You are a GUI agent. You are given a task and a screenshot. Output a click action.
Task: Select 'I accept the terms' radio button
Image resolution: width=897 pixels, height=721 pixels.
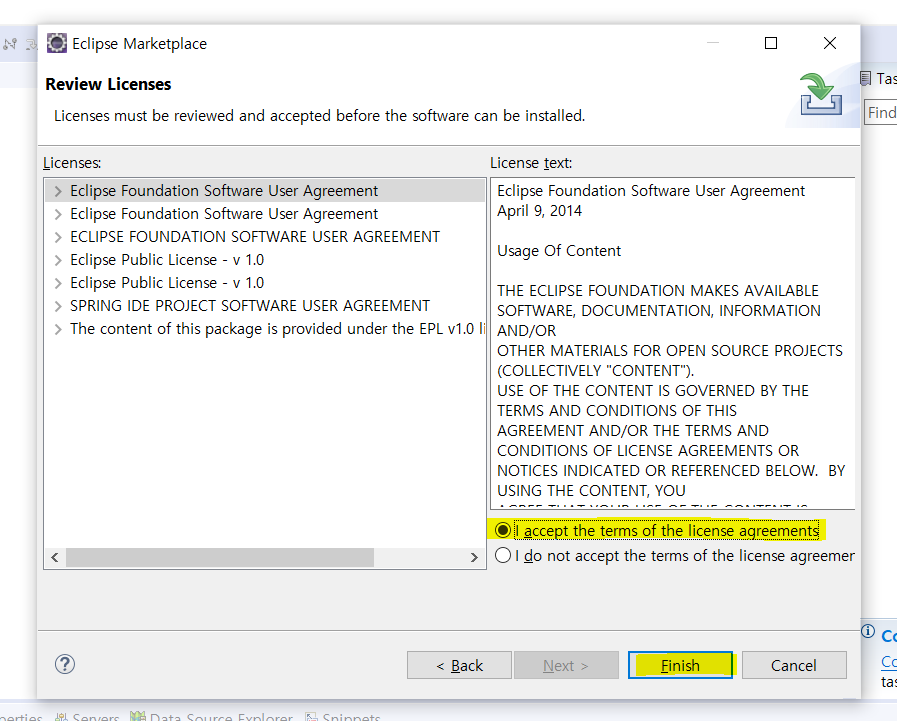(503, 530)
